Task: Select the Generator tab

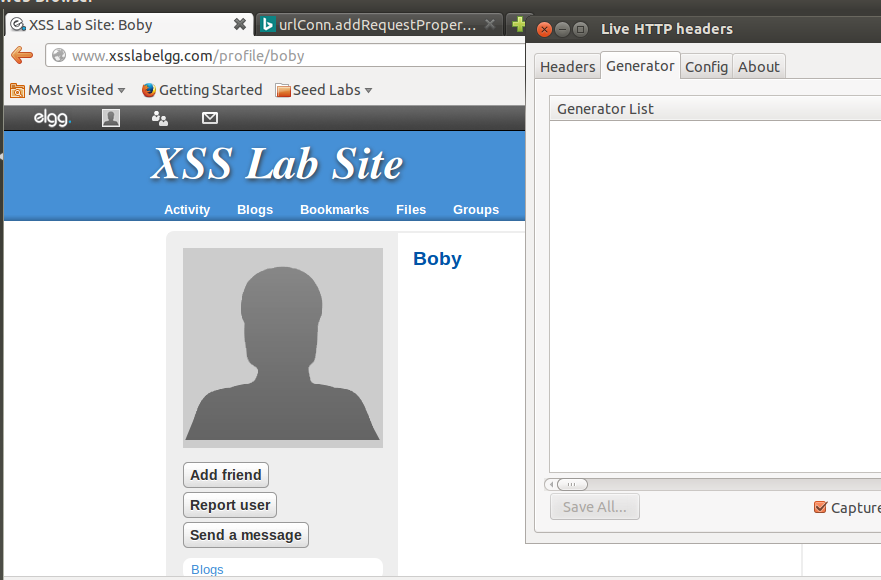Action: tap(640, 66)
